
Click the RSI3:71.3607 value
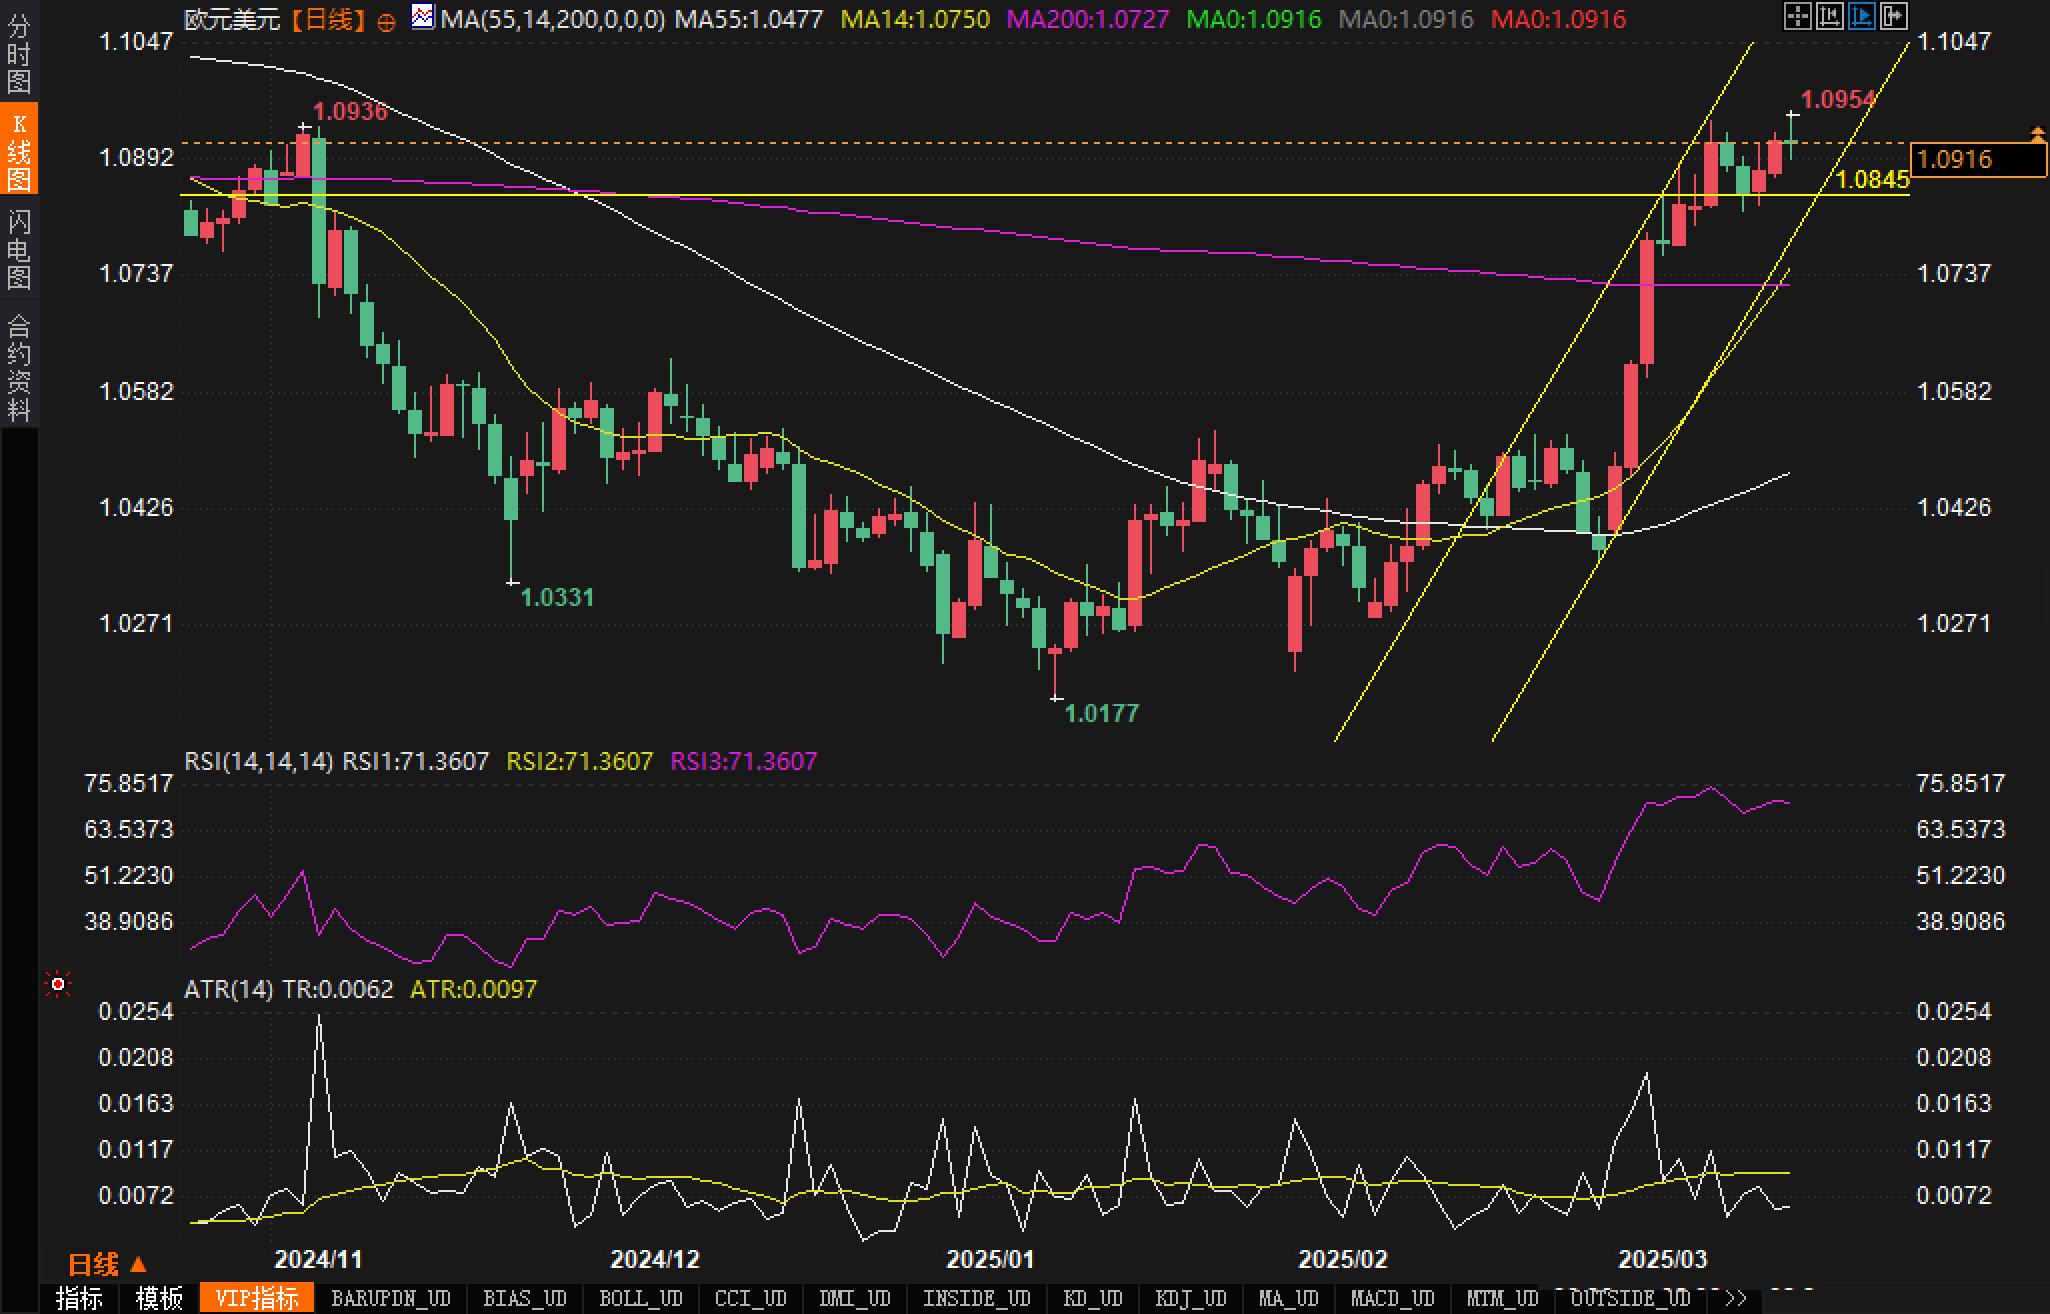(x=743, y=761)
